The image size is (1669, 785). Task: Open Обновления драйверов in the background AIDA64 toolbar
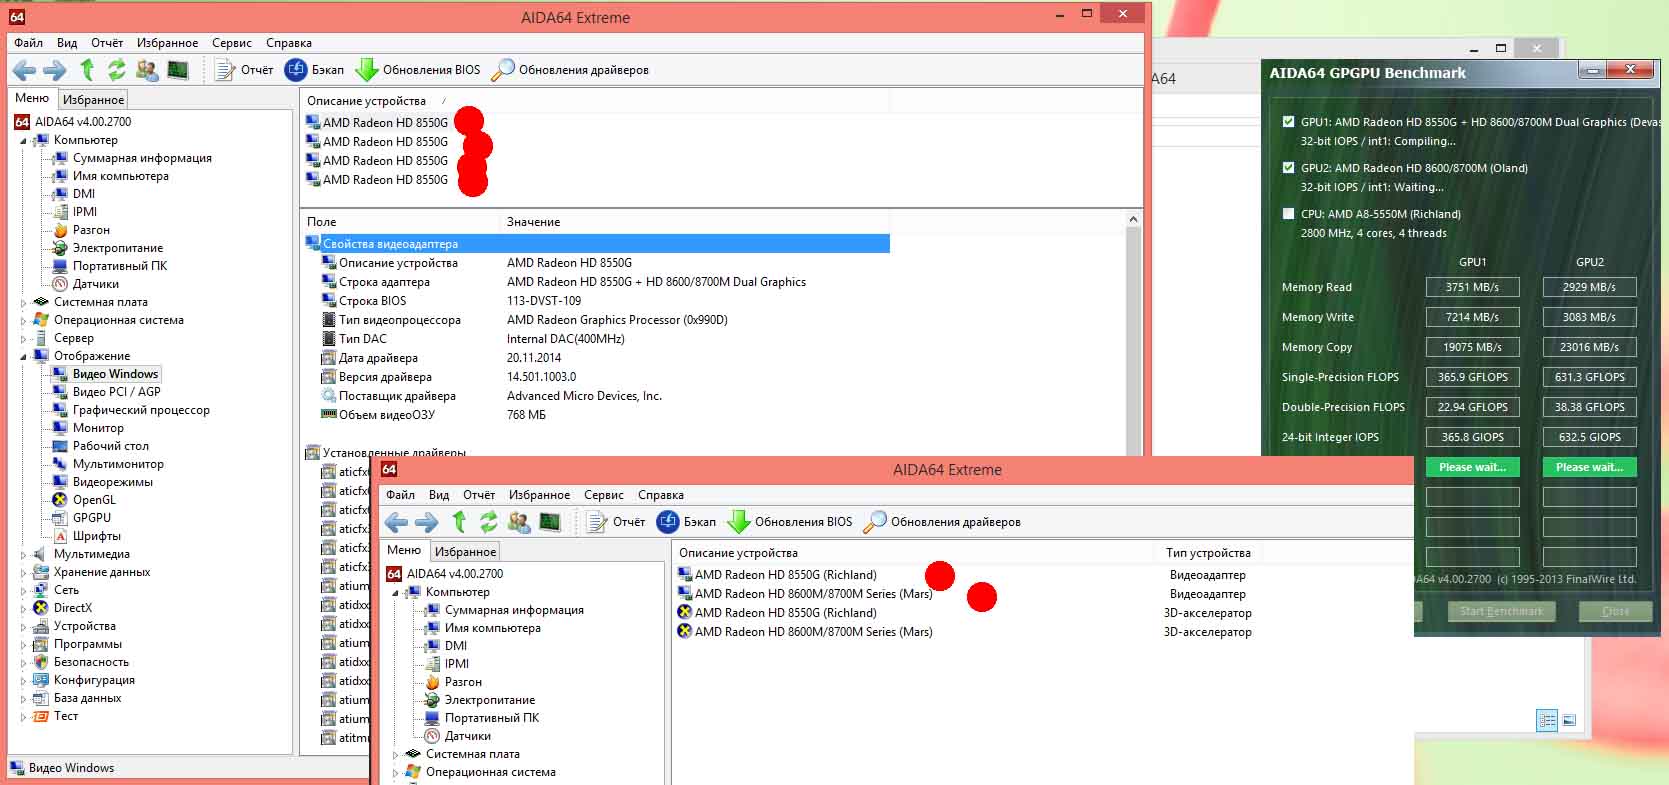tap(570, 70)
